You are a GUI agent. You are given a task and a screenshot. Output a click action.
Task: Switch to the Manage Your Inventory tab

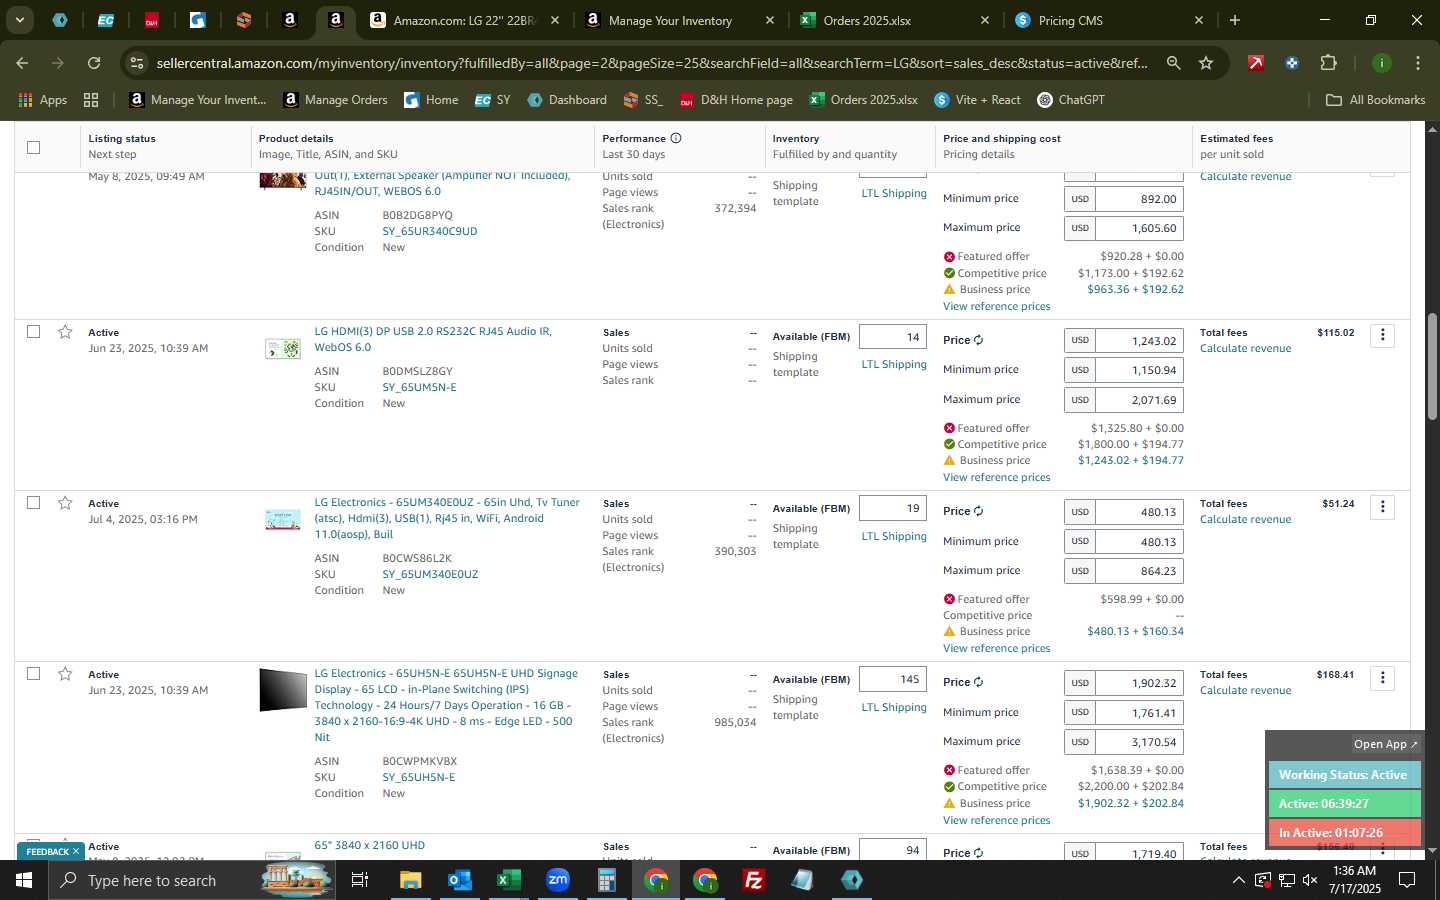point(670,20)
